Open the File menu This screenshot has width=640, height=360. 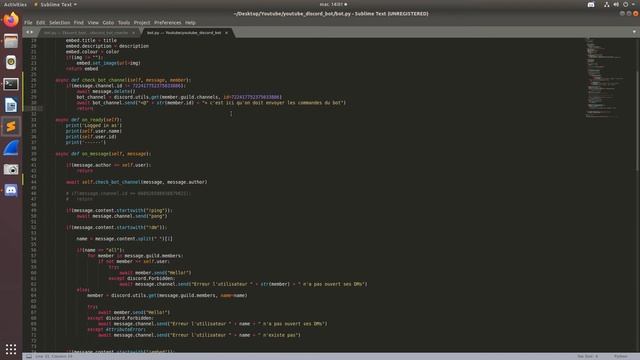pyautogui.click(x=28, y=22)
